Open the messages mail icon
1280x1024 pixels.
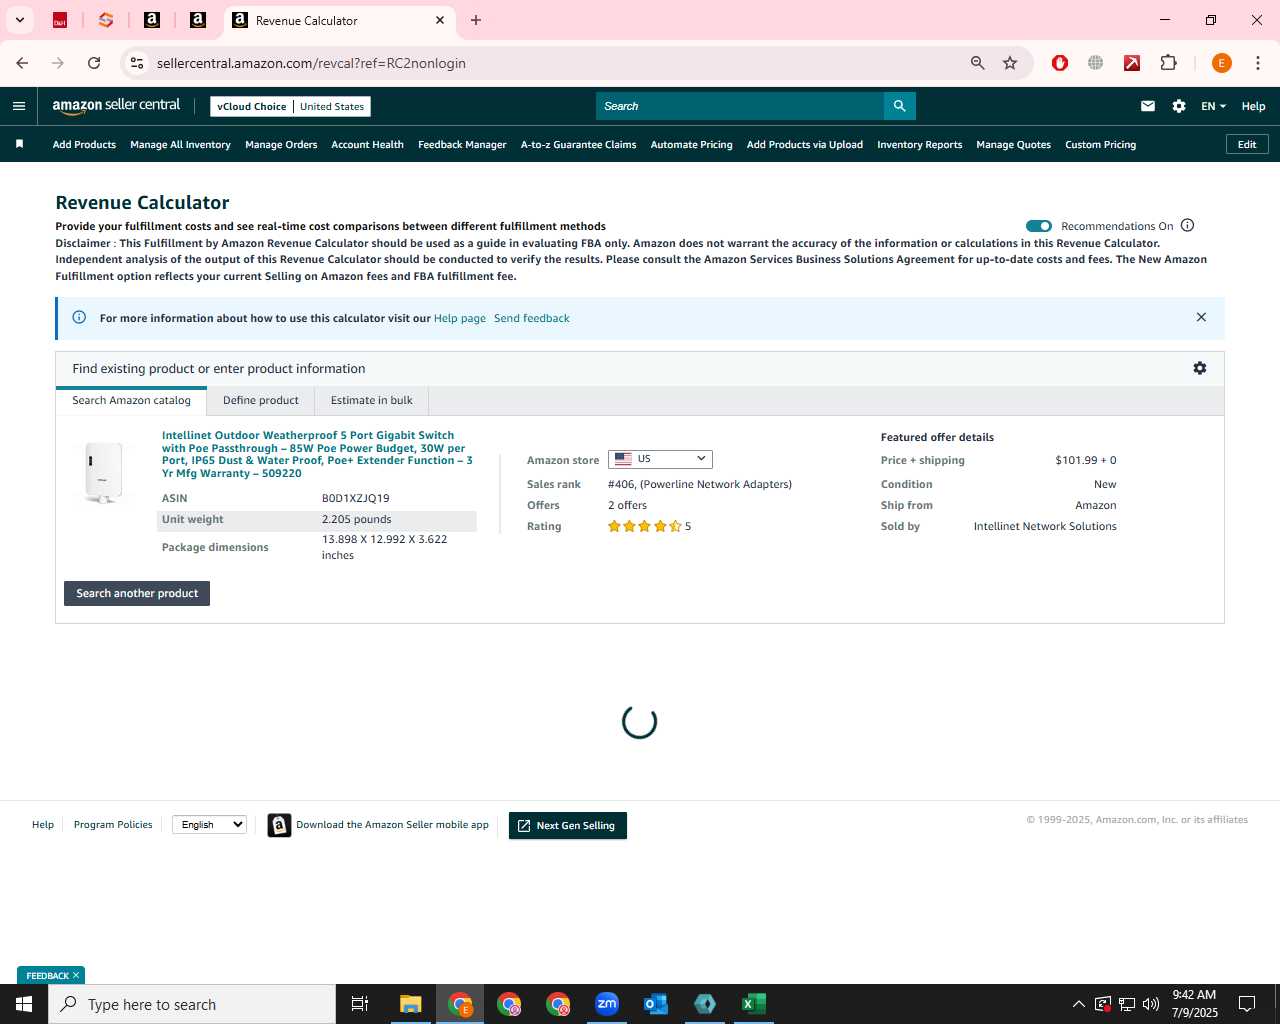point(1148,106)
